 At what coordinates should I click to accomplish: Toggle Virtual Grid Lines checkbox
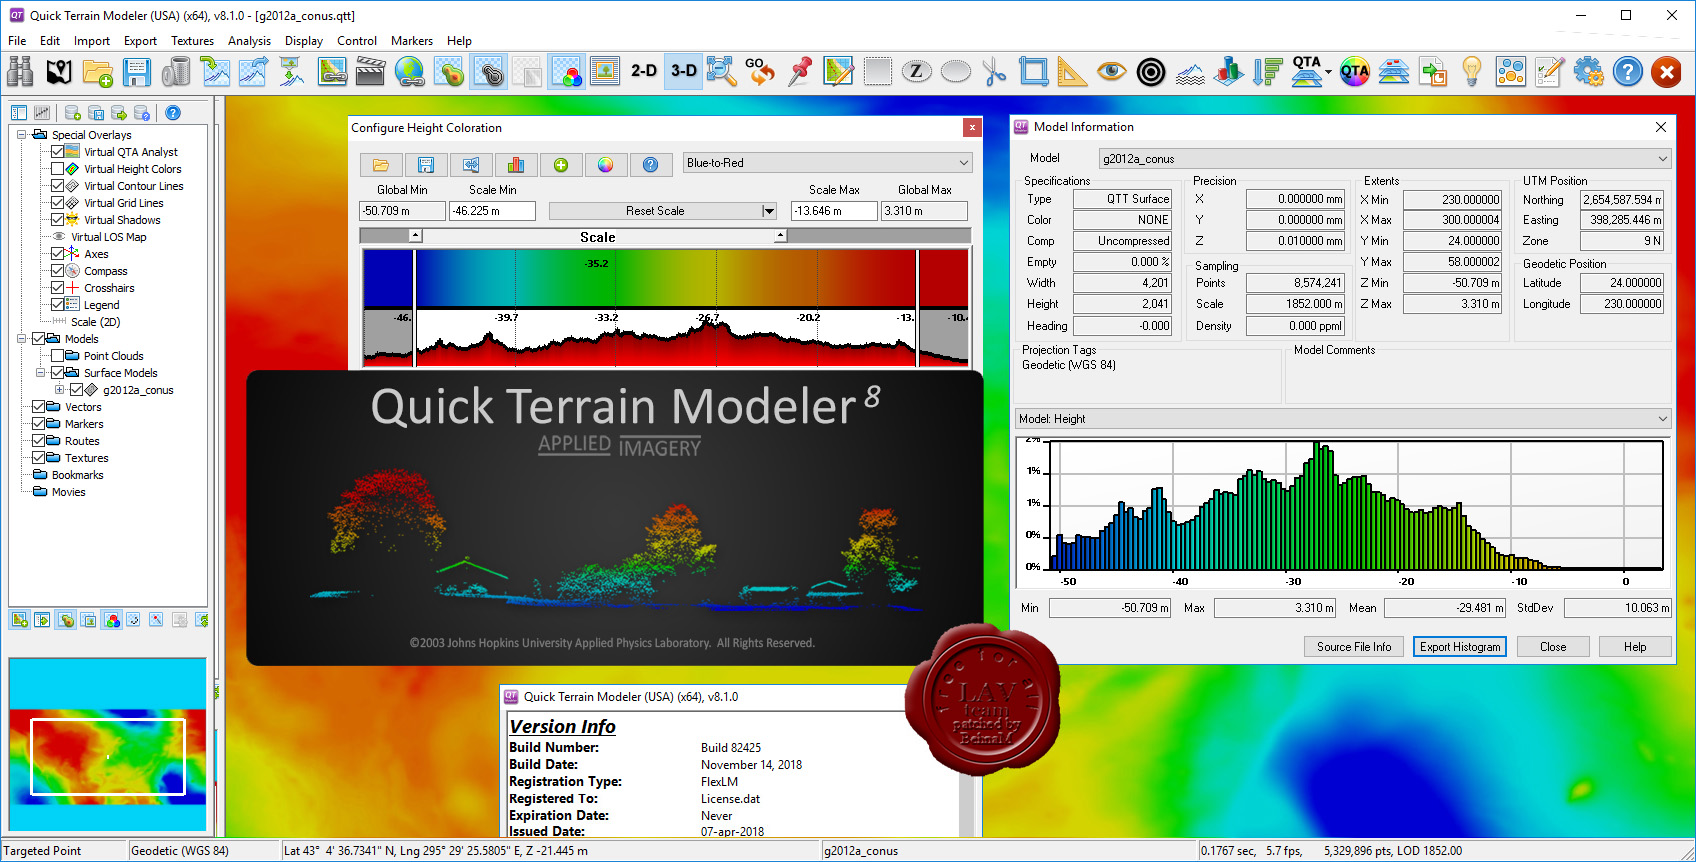pyautogui.click(x=58, y=203)
